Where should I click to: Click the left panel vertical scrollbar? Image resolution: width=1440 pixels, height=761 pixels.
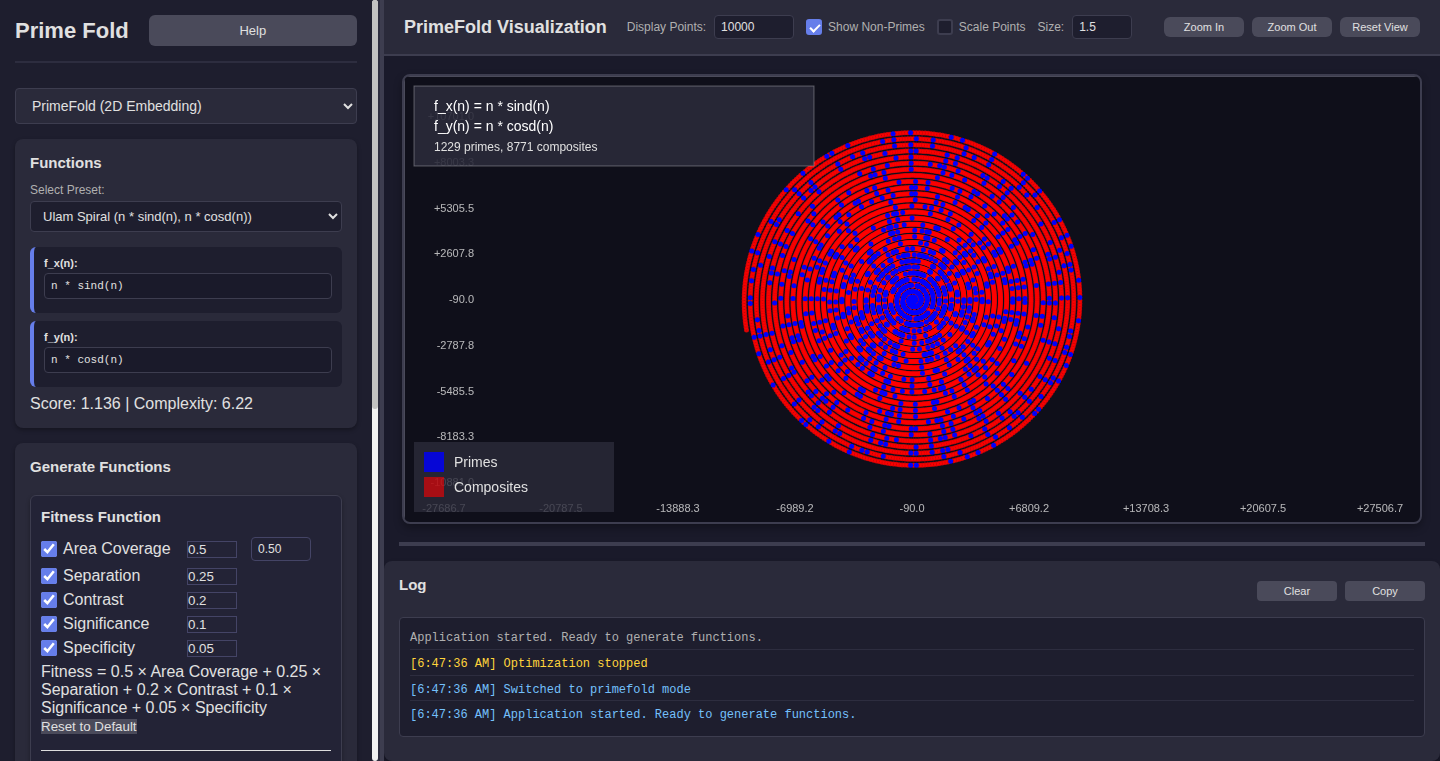[x=376, y=205]
